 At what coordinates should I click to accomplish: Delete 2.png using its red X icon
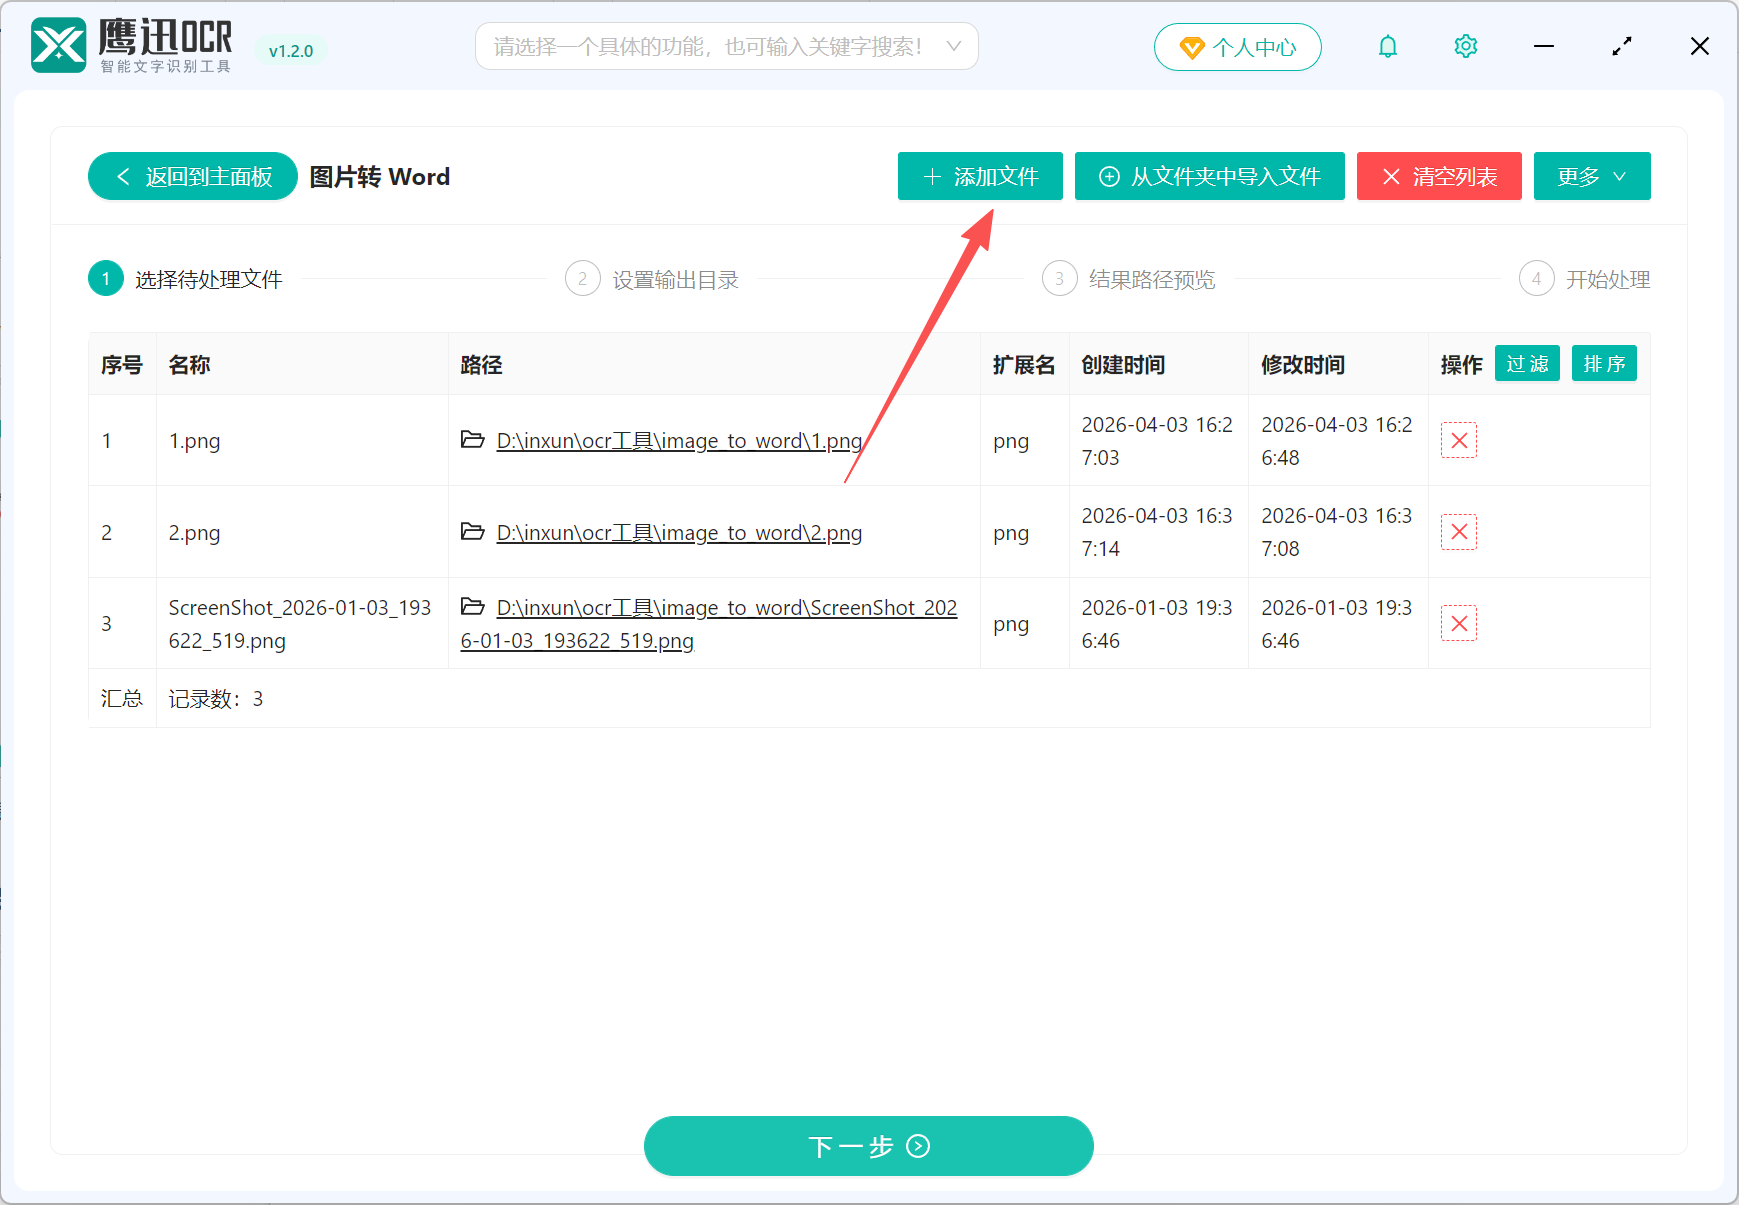(1458, 532)
